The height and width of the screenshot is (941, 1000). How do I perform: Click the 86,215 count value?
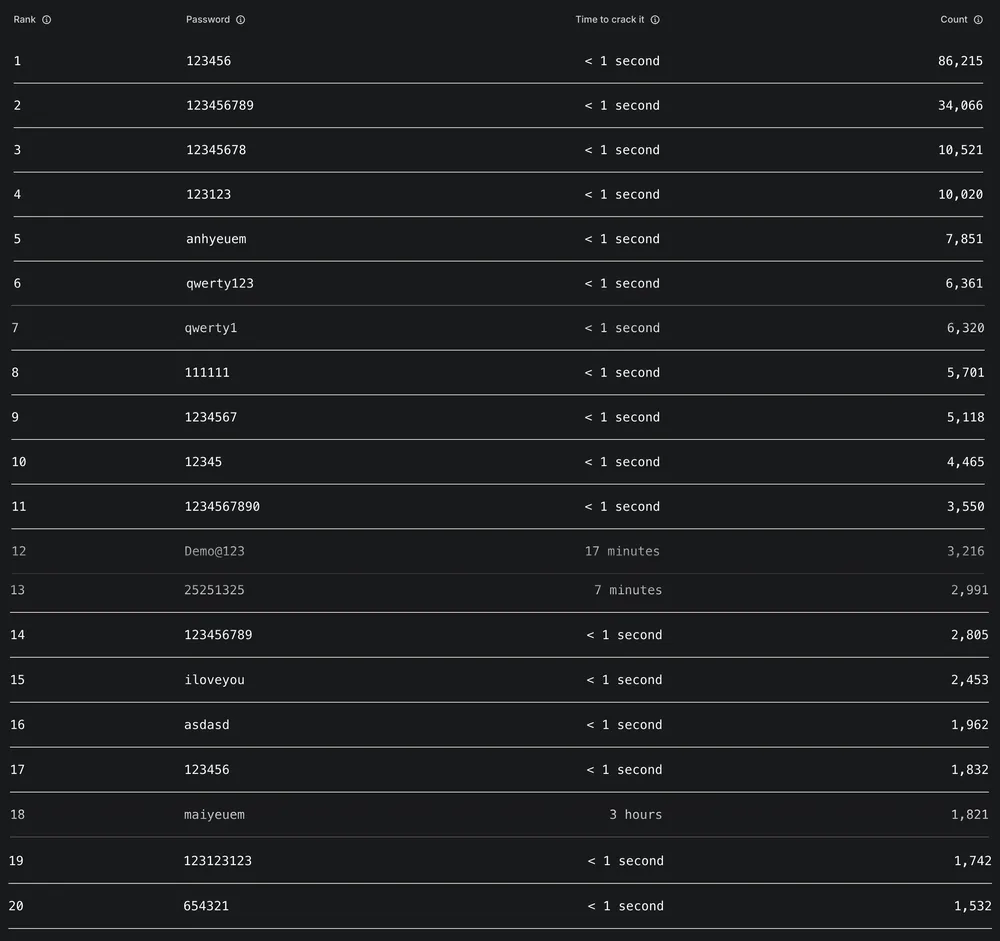click(x=960, y=61)
